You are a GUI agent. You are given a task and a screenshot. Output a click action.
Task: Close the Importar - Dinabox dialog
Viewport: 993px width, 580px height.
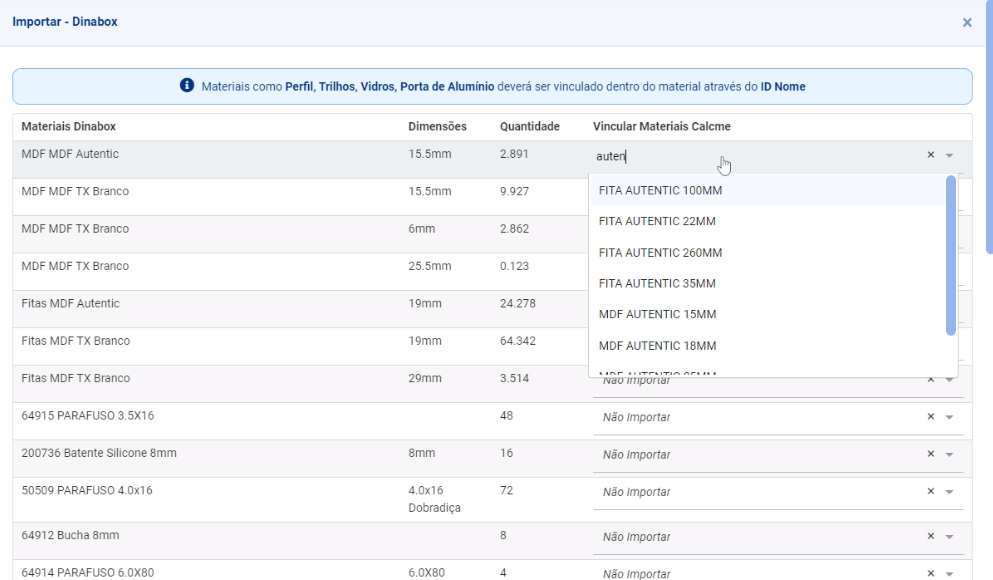pos(966,22)
